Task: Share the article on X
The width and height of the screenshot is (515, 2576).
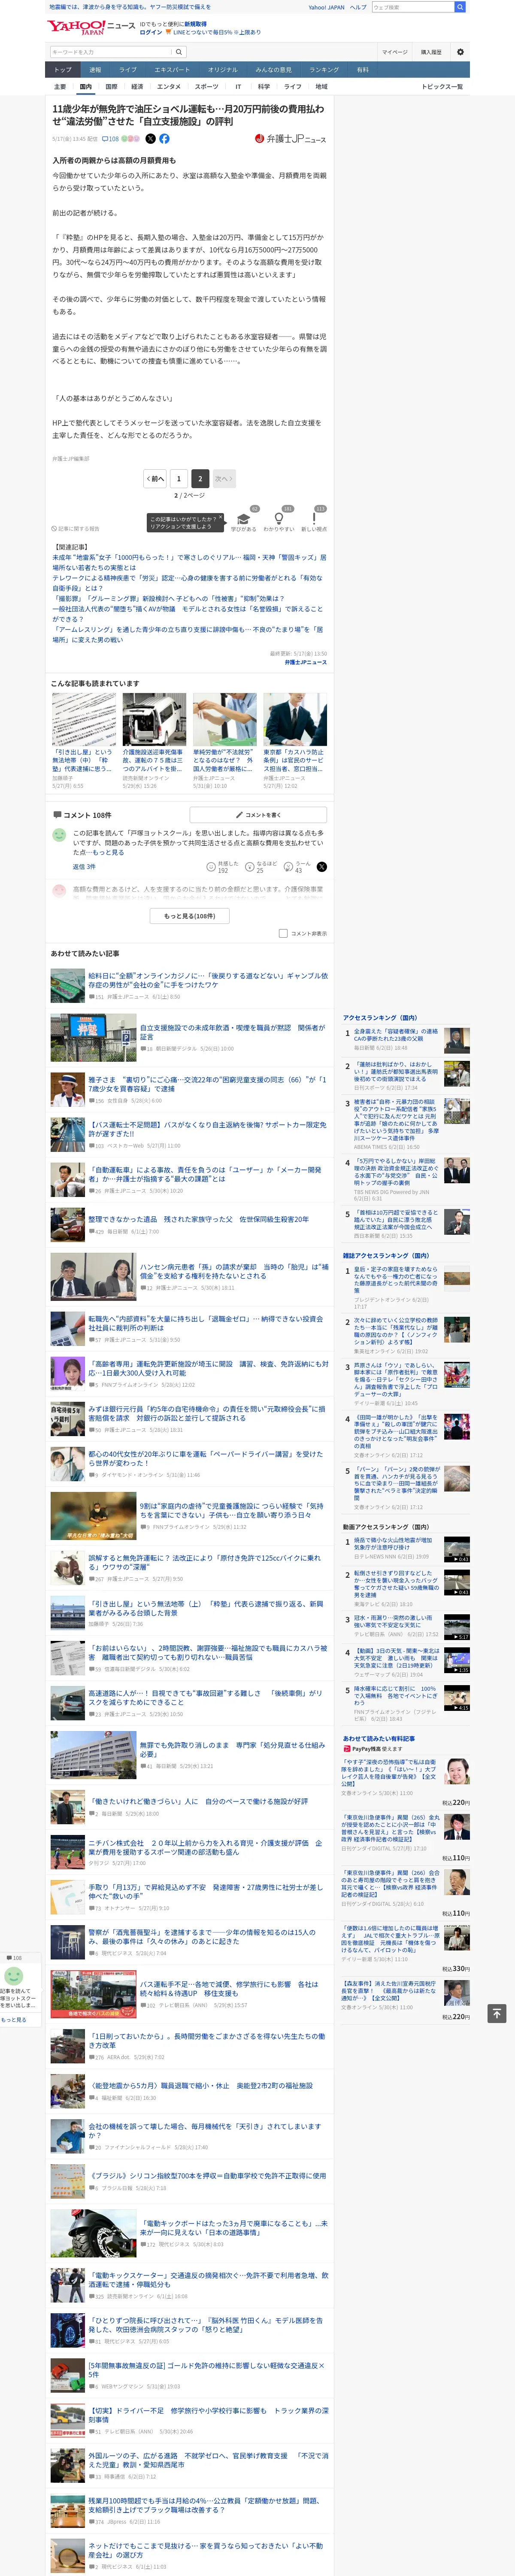Action: click(x=151, y=139)
